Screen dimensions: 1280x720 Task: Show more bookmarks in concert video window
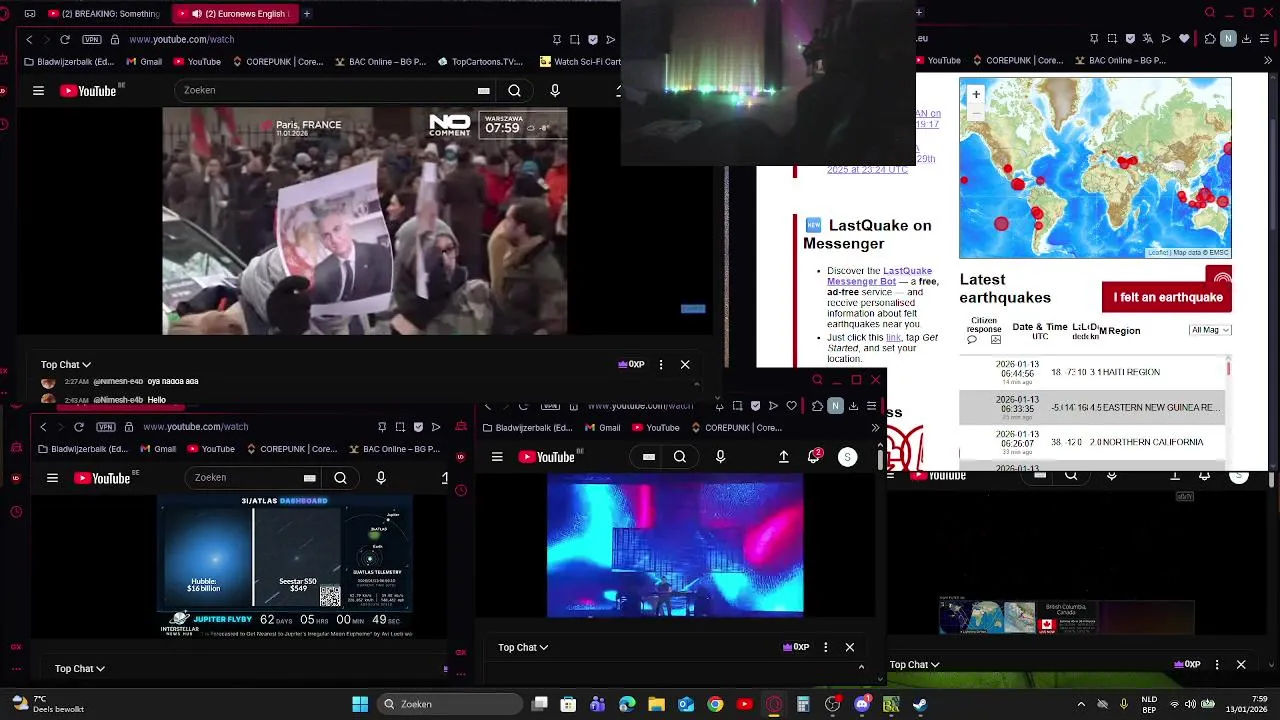point(875,428)
